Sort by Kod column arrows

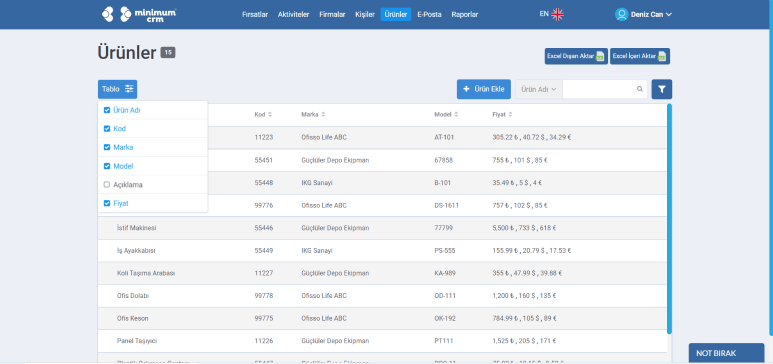coord(270,114)
